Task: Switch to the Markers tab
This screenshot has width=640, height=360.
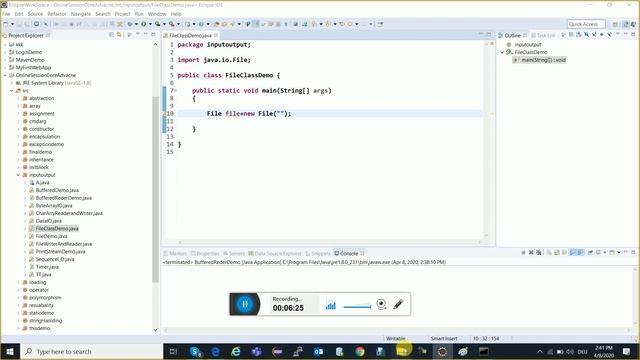Action: click(x=175, y=253)
